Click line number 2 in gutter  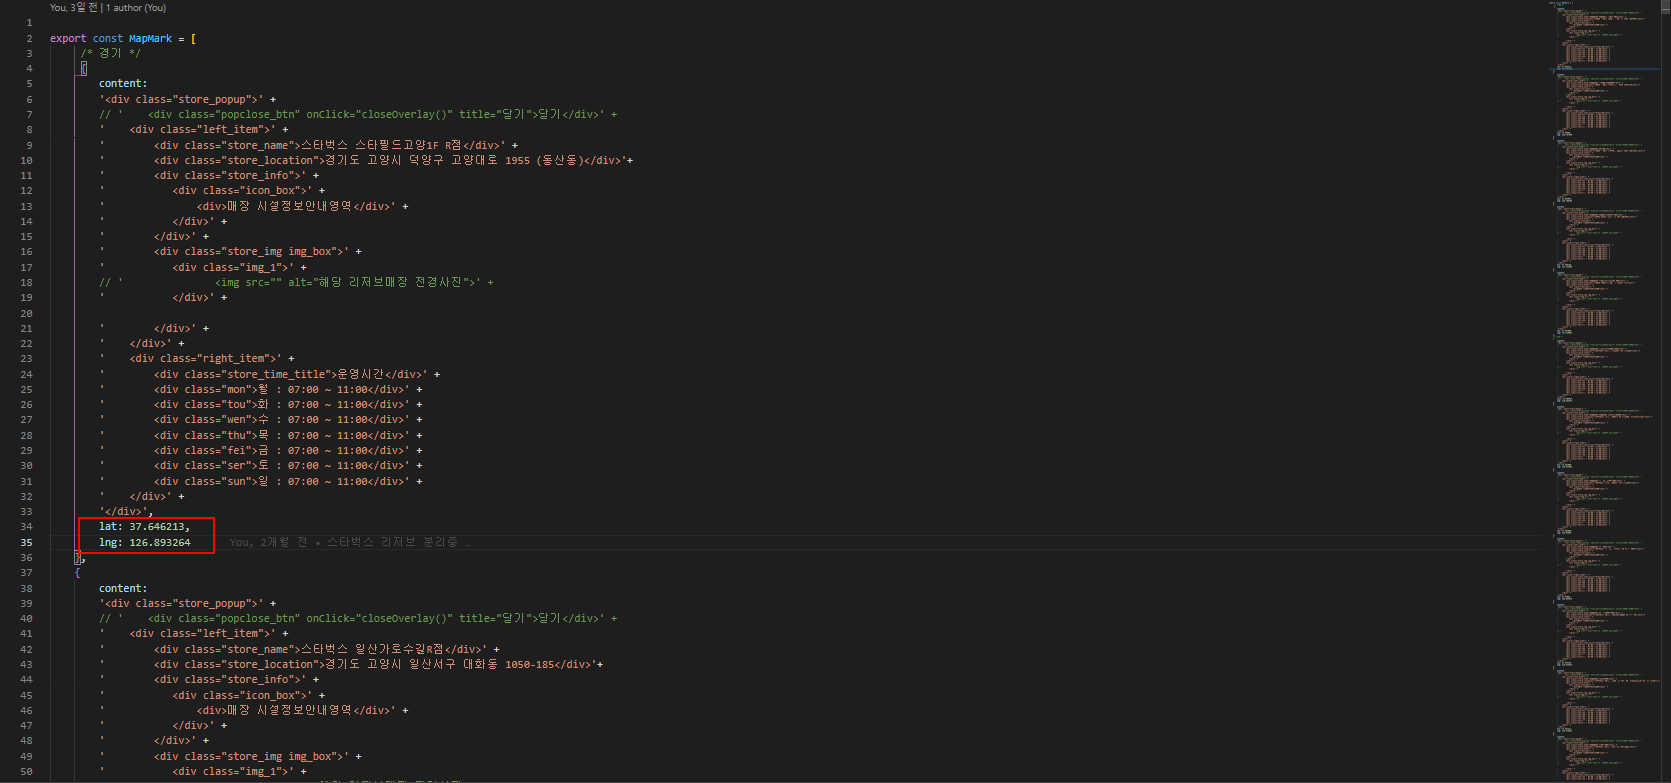[29, 38]
